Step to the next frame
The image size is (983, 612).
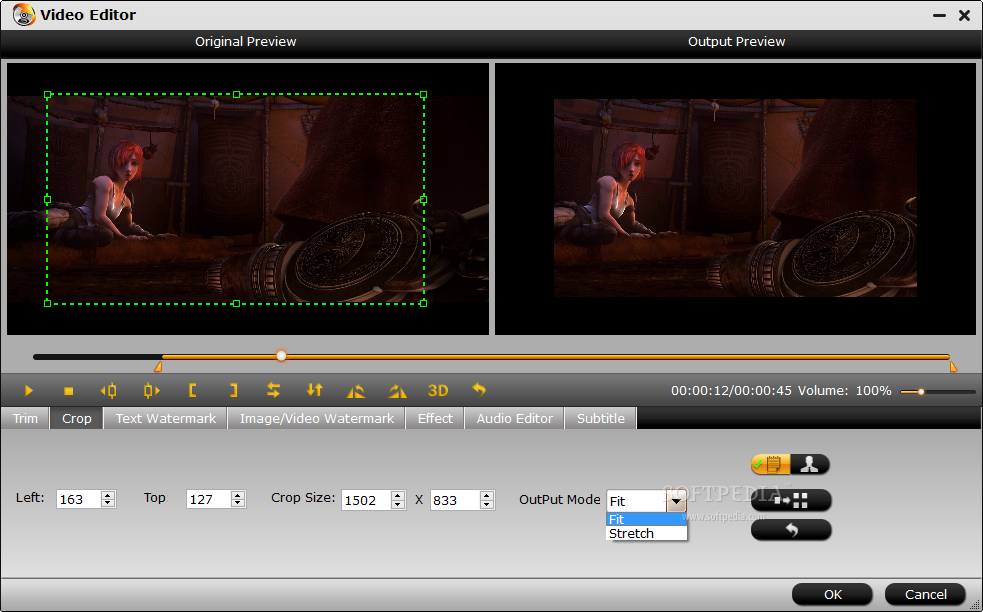[151, 391]
